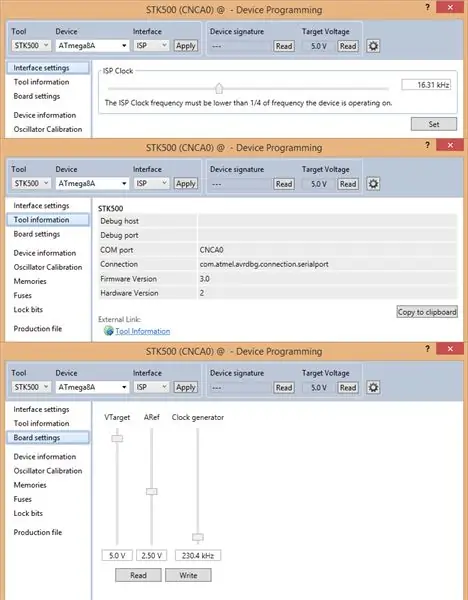Click gear icon in the Board settings window

[373, 387]
